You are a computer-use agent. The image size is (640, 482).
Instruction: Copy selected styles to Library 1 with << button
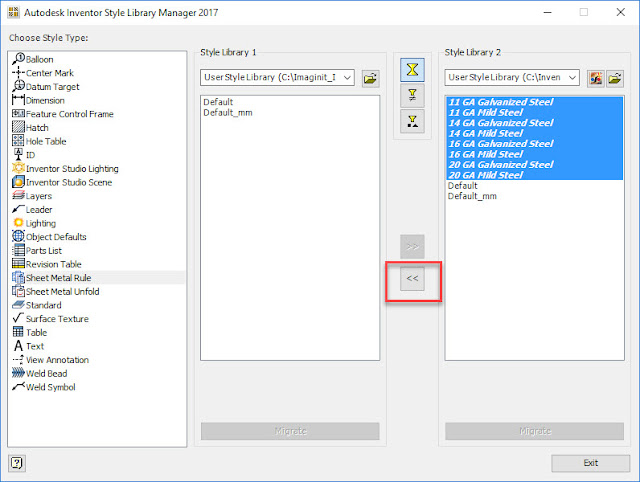[412, 279]
